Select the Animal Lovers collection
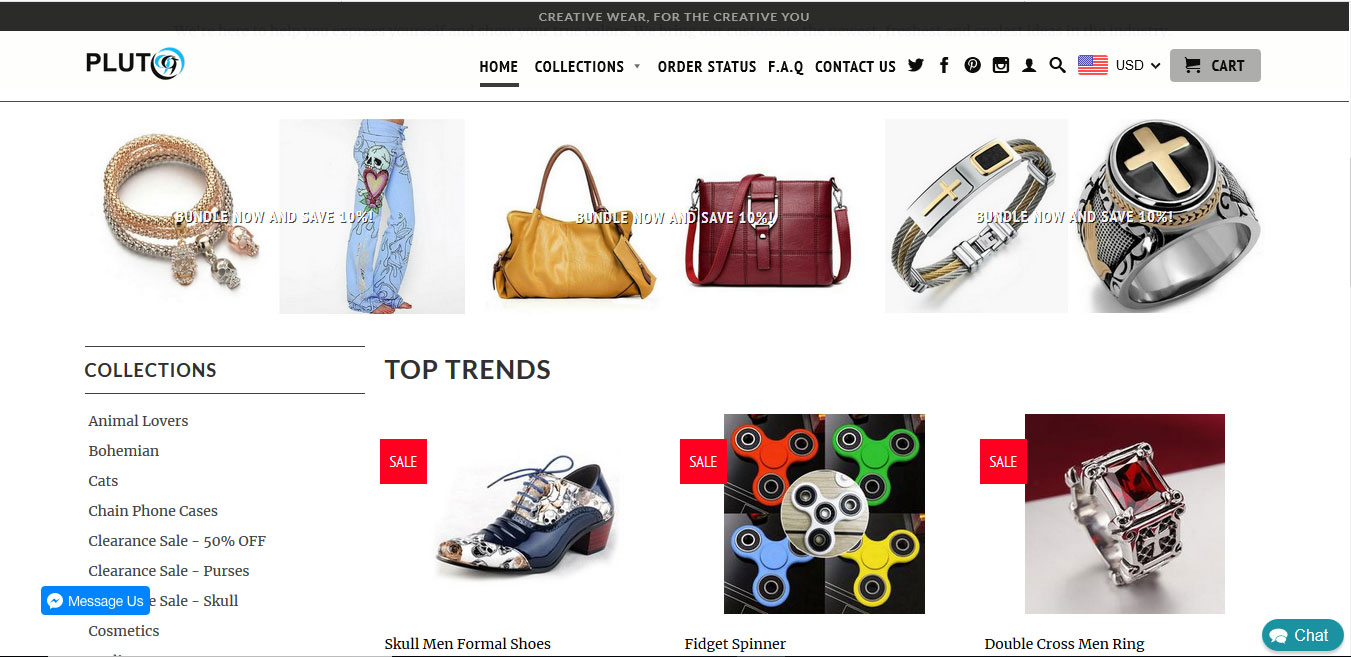This screenshot has height=657, width=1351. point(138,421)
